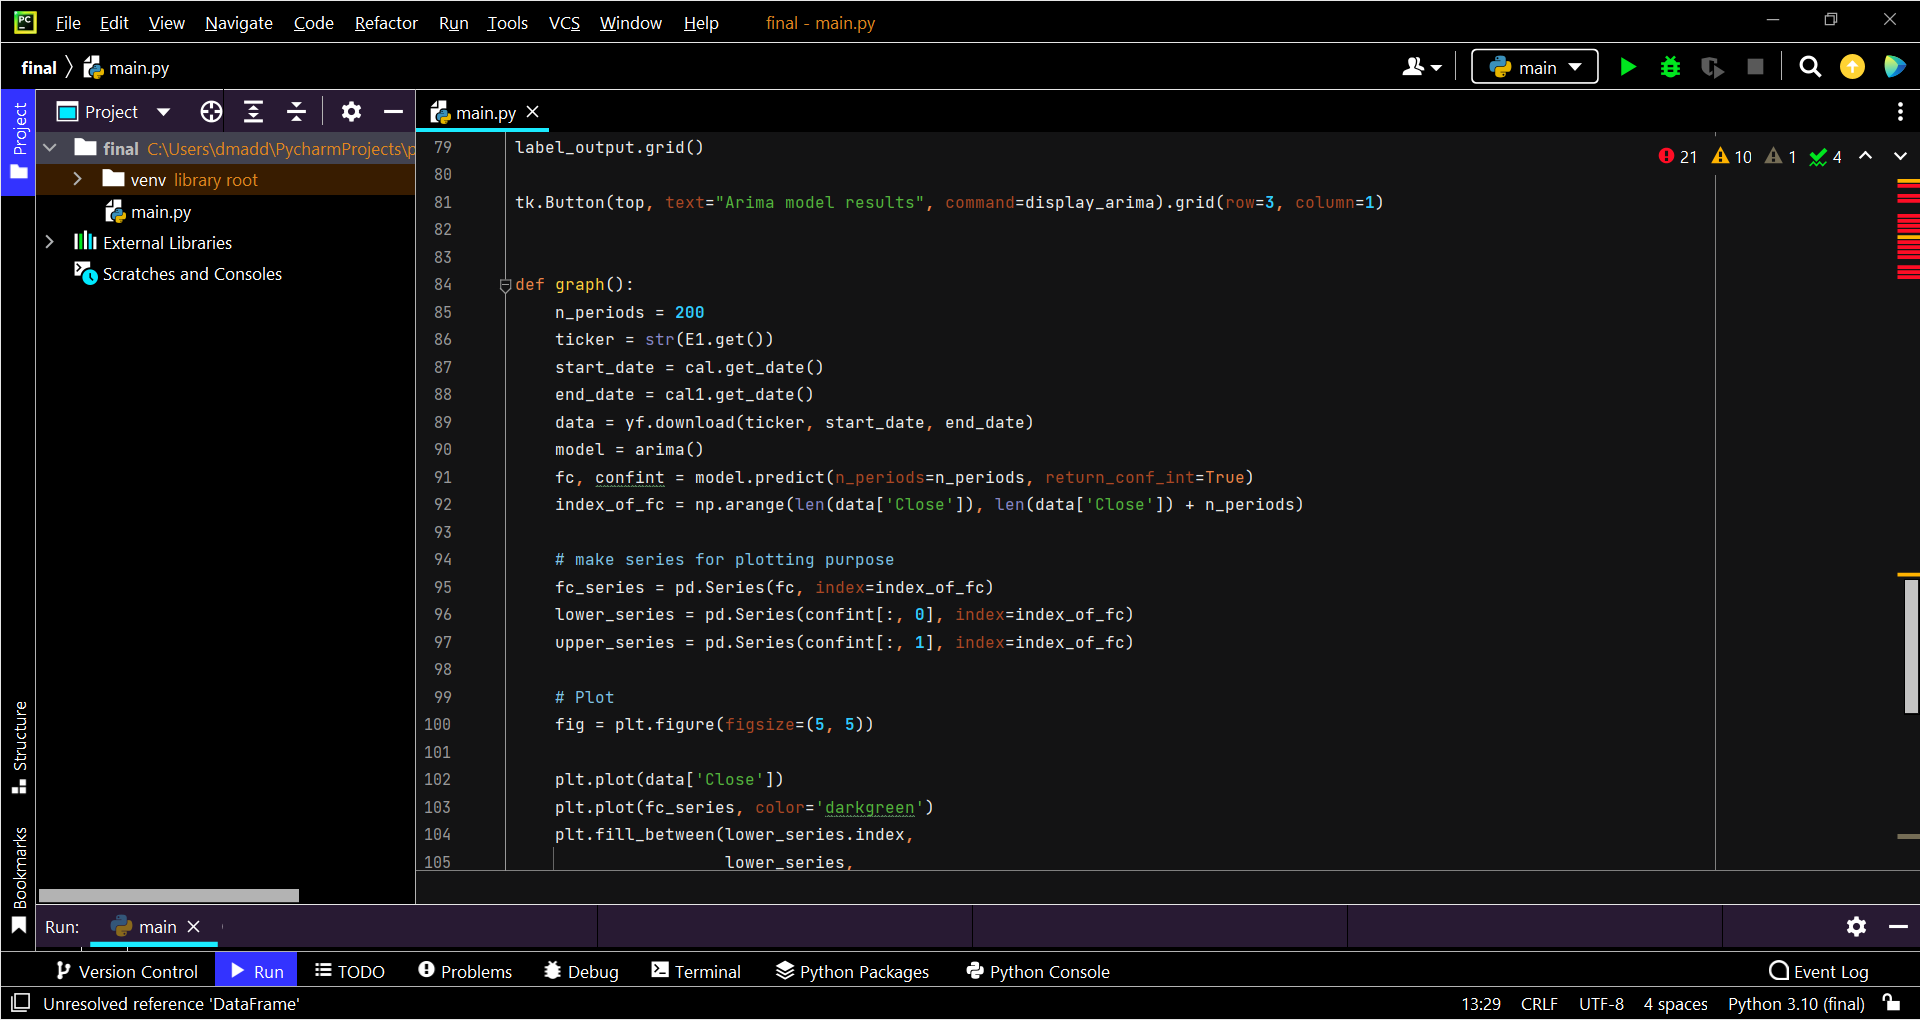Click the editor vertical scrollbar thumb
Viewport: 1920px width, 1020px height.
[1911, 645]
